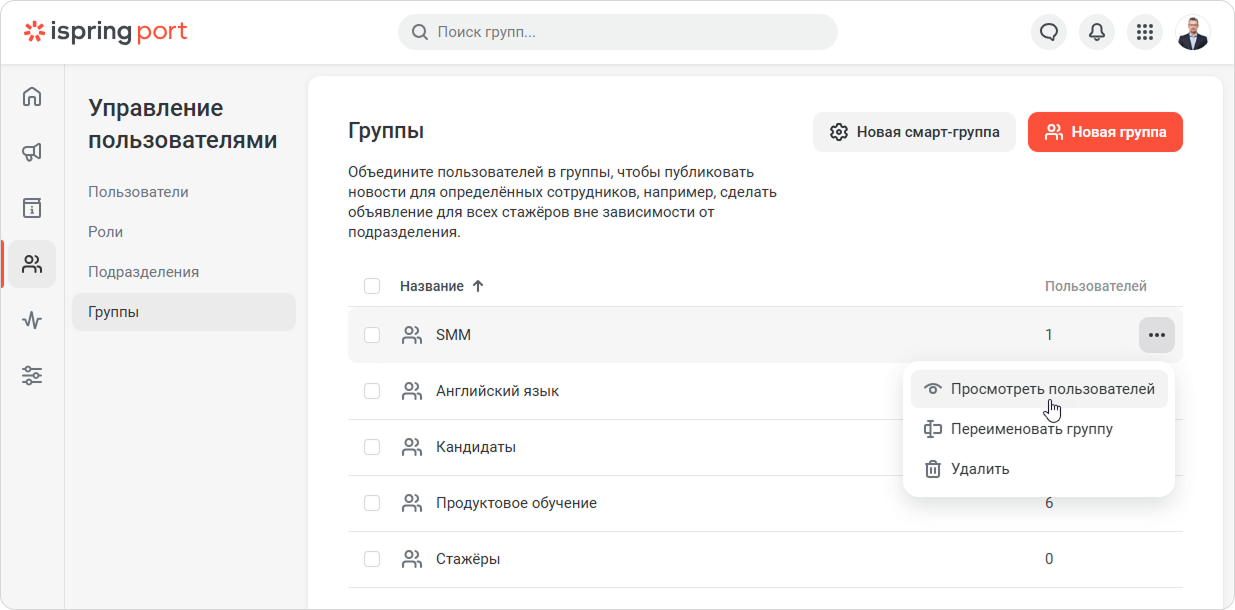This screenshot has height=610, width=1235.
Task: Toggle the select-all checkbox in the header row
Action: coord(372,286)
